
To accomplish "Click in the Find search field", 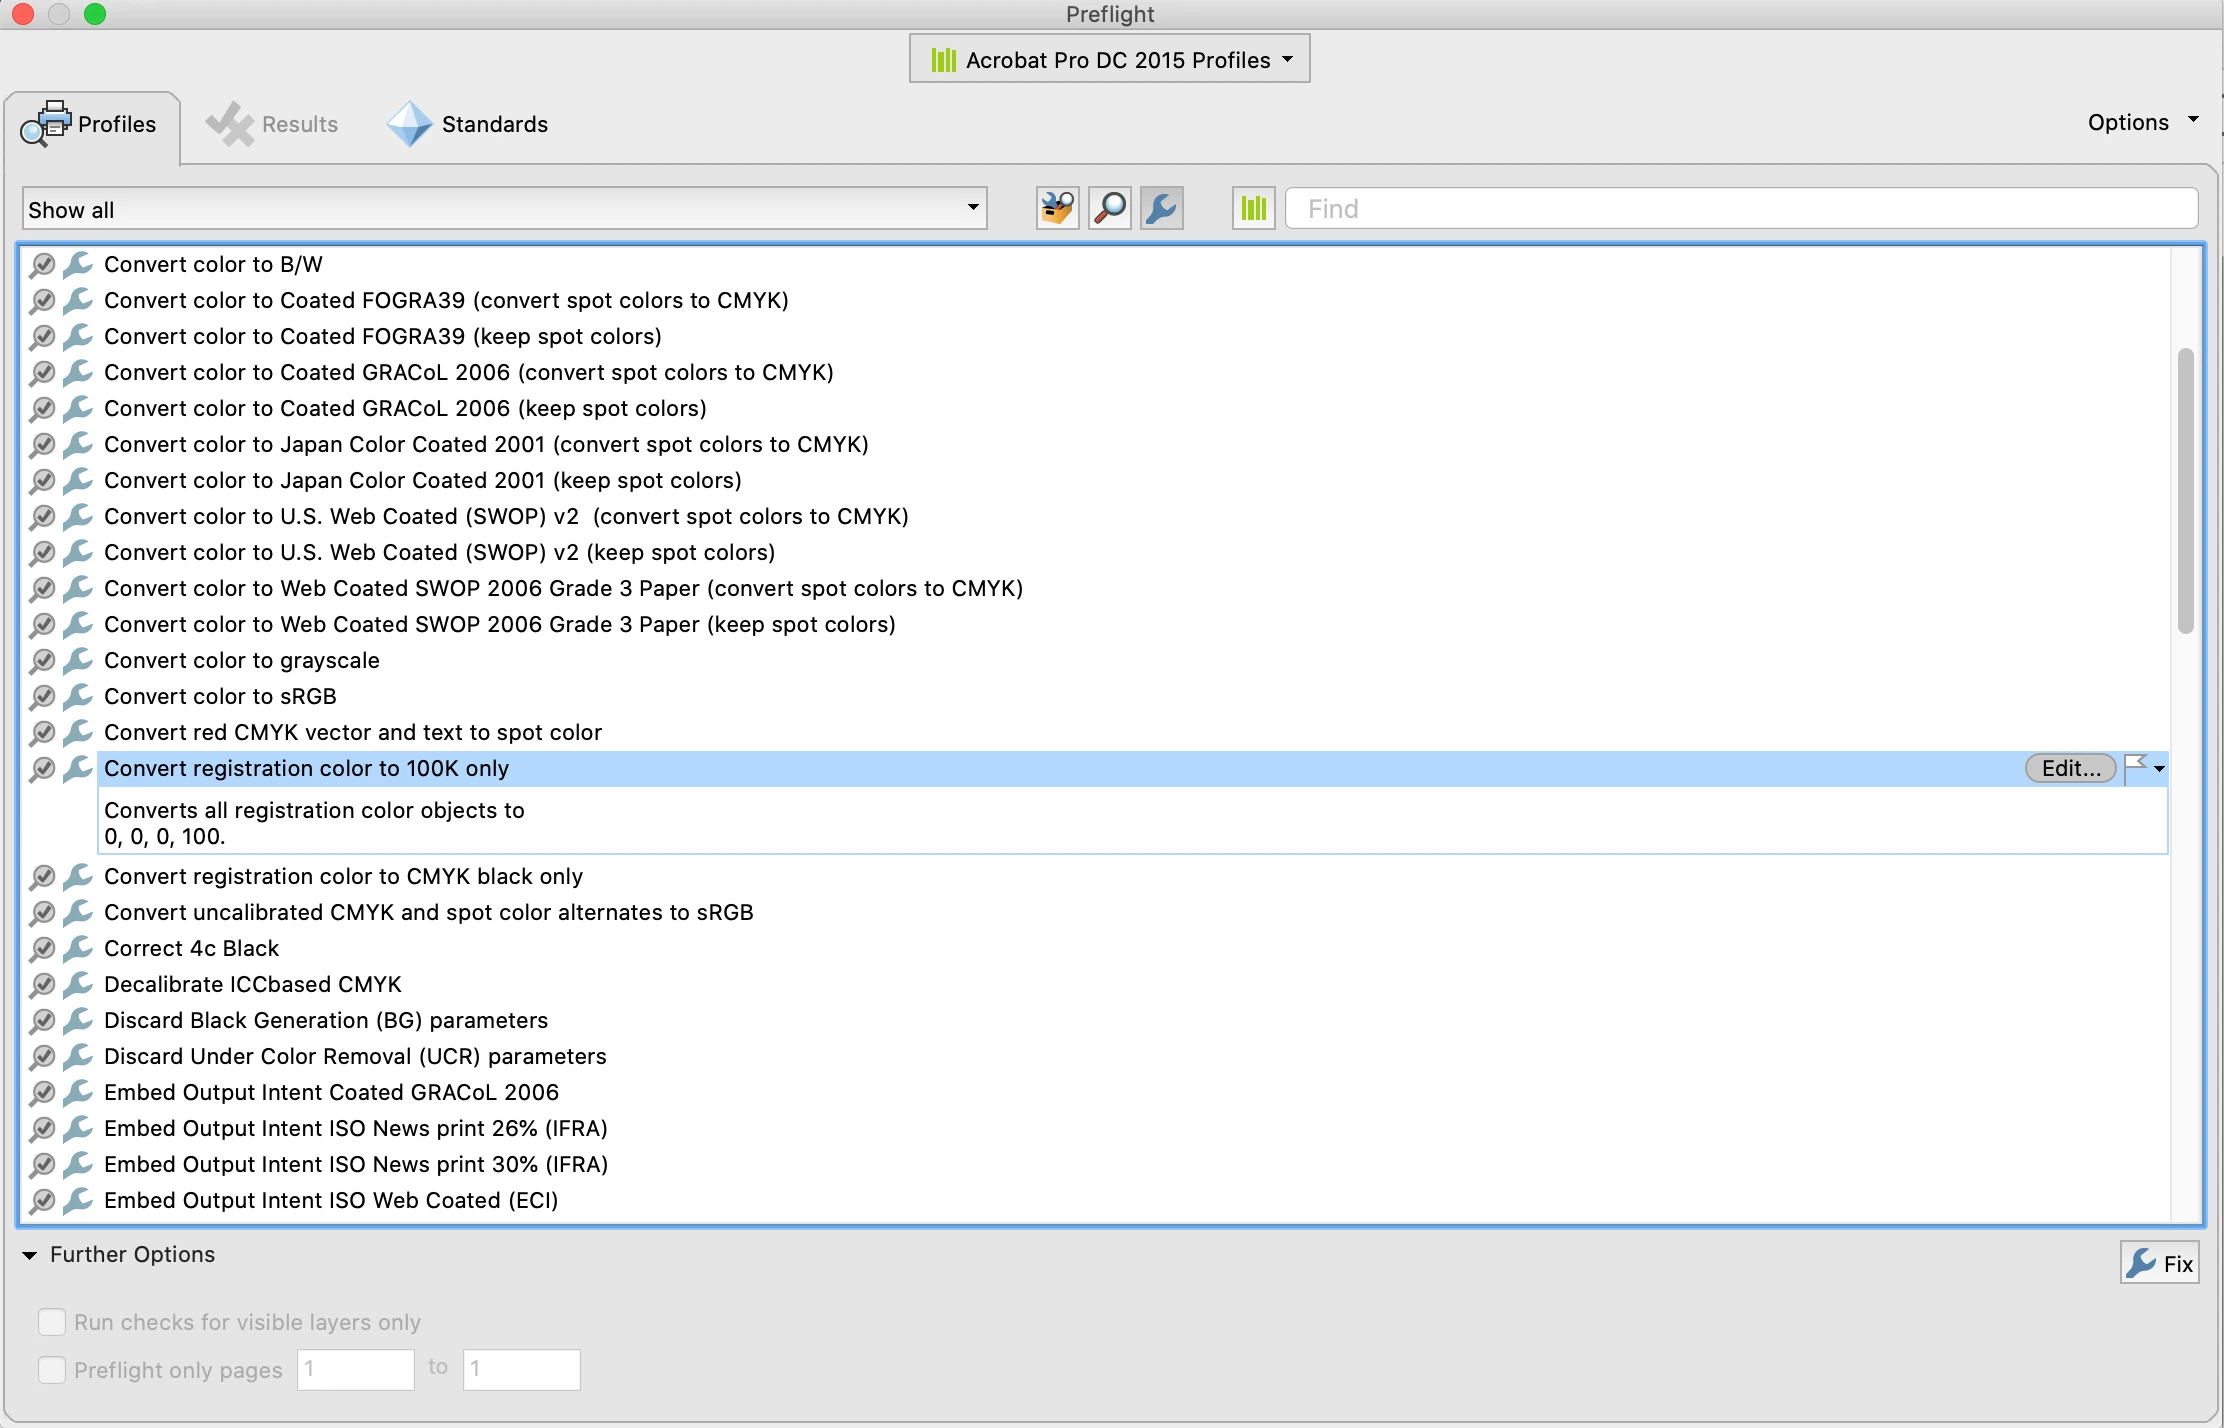I will click(x=1740, y=209).
